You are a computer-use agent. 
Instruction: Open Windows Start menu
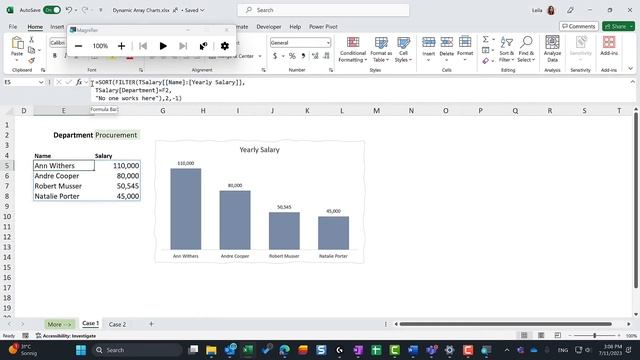(x=81, y=350)
